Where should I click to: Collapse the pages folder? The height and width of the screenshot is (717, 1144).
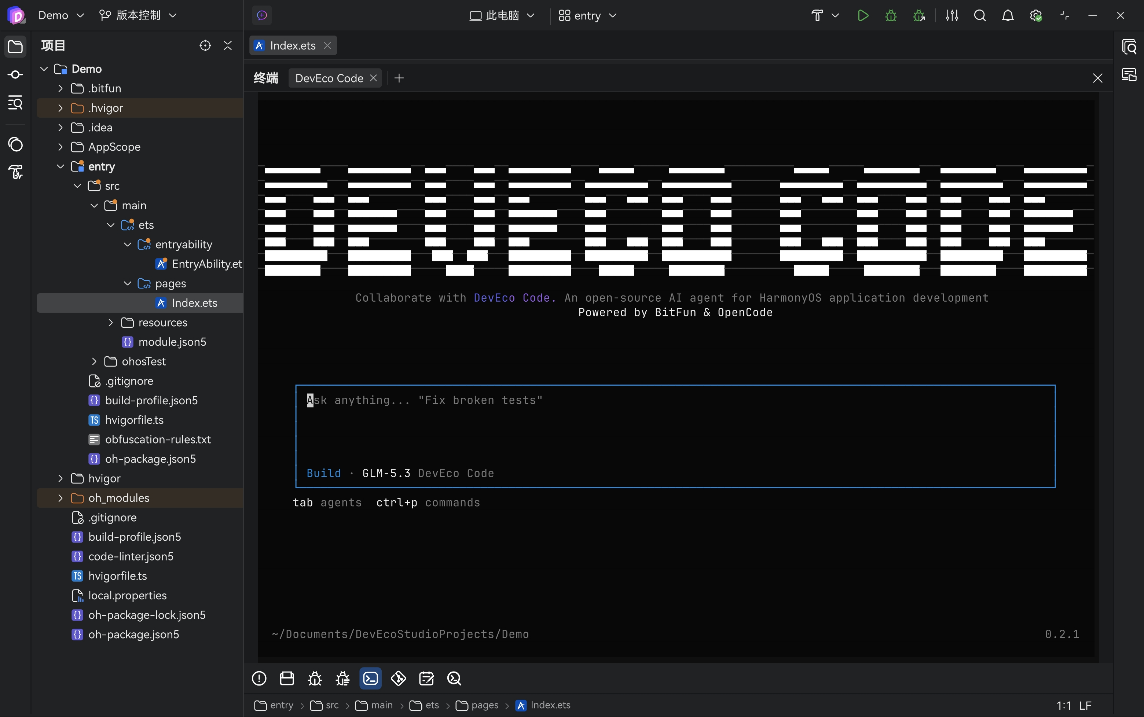128,283
